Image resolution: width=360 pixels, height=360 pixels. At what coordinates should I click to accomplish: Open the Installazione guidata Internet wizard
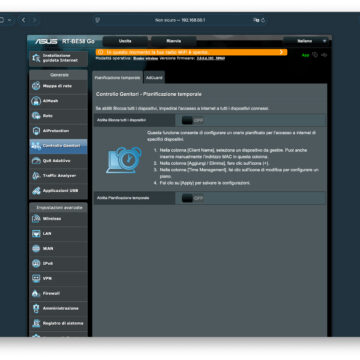tap(59, 58)
